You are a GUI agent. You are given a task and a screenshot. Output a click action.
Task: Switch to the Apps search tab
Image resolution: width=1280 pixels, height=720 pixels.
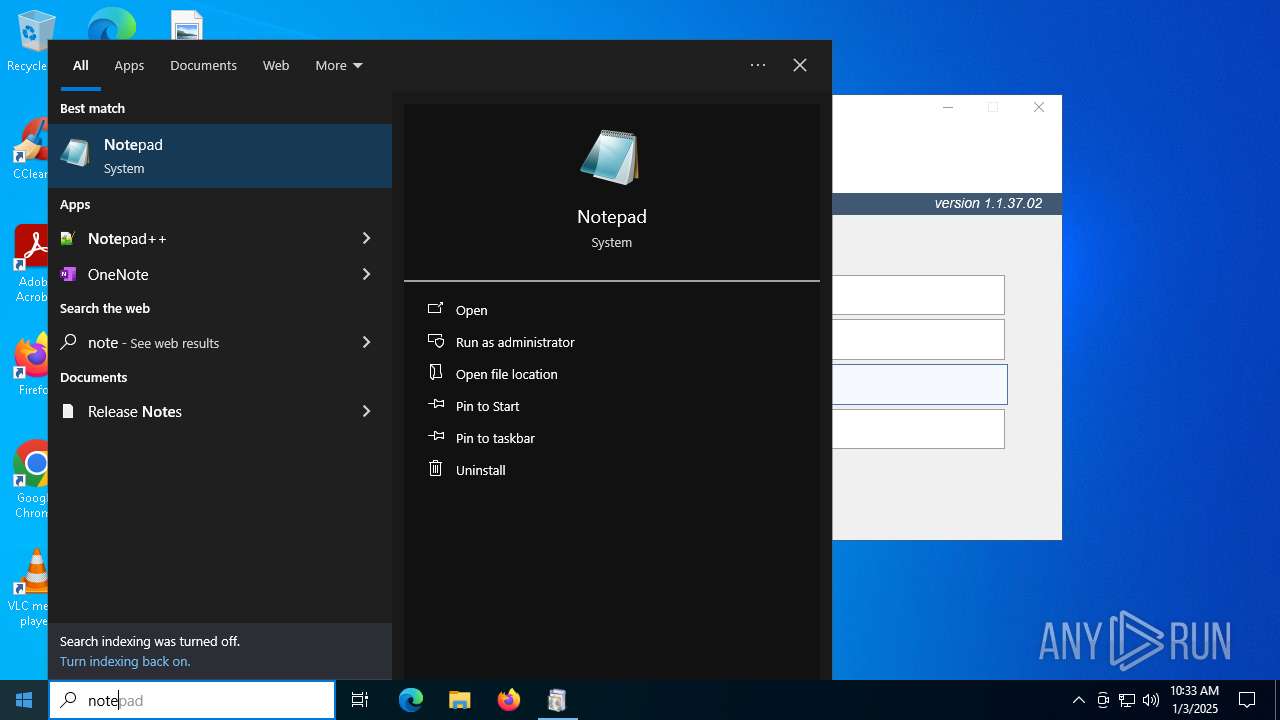[x=129, y=65]
